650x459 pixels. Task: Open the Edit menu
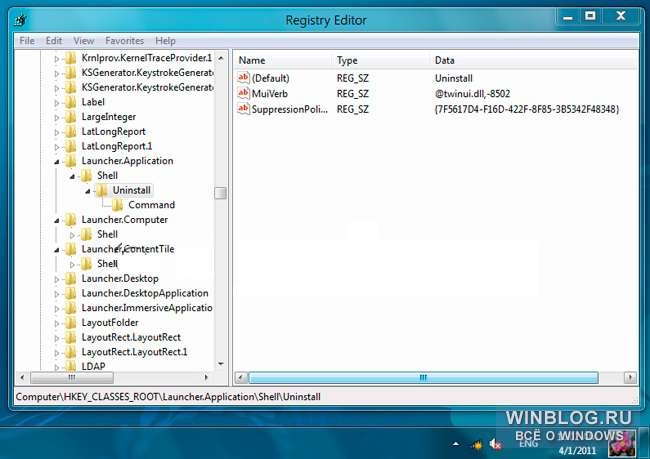coord(54,41)
